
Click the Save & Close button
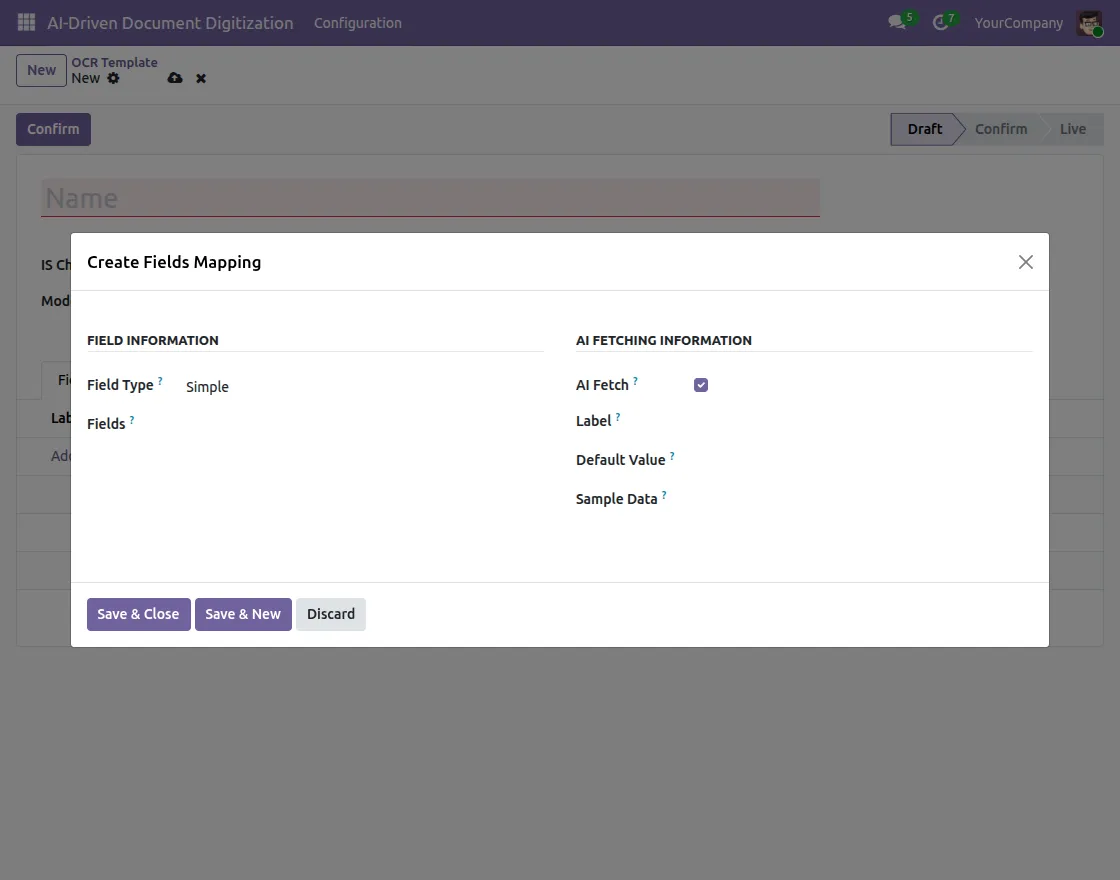pyautogui.click(x=139, y=614)
